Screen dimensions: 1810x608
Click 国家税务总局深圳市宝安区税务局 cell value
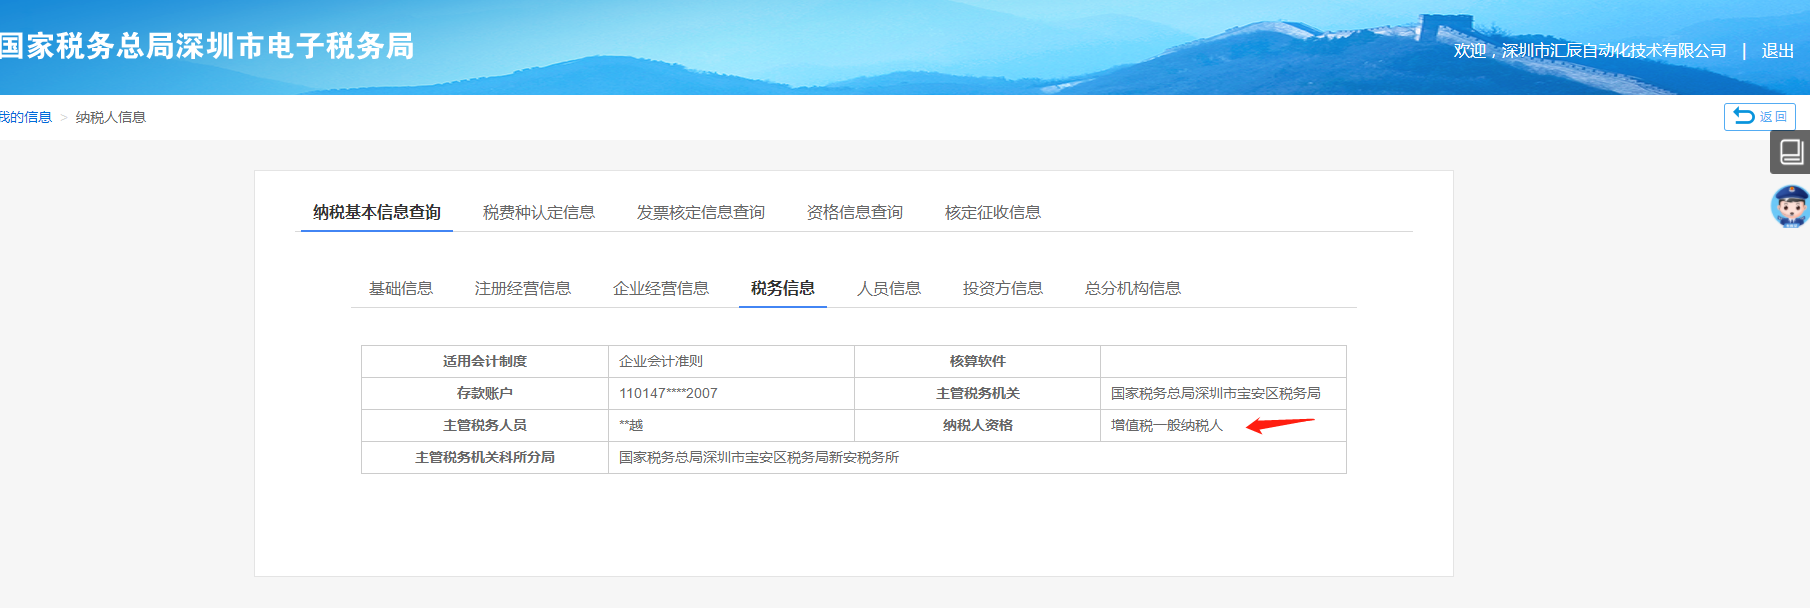click(x=1216, y=393)
